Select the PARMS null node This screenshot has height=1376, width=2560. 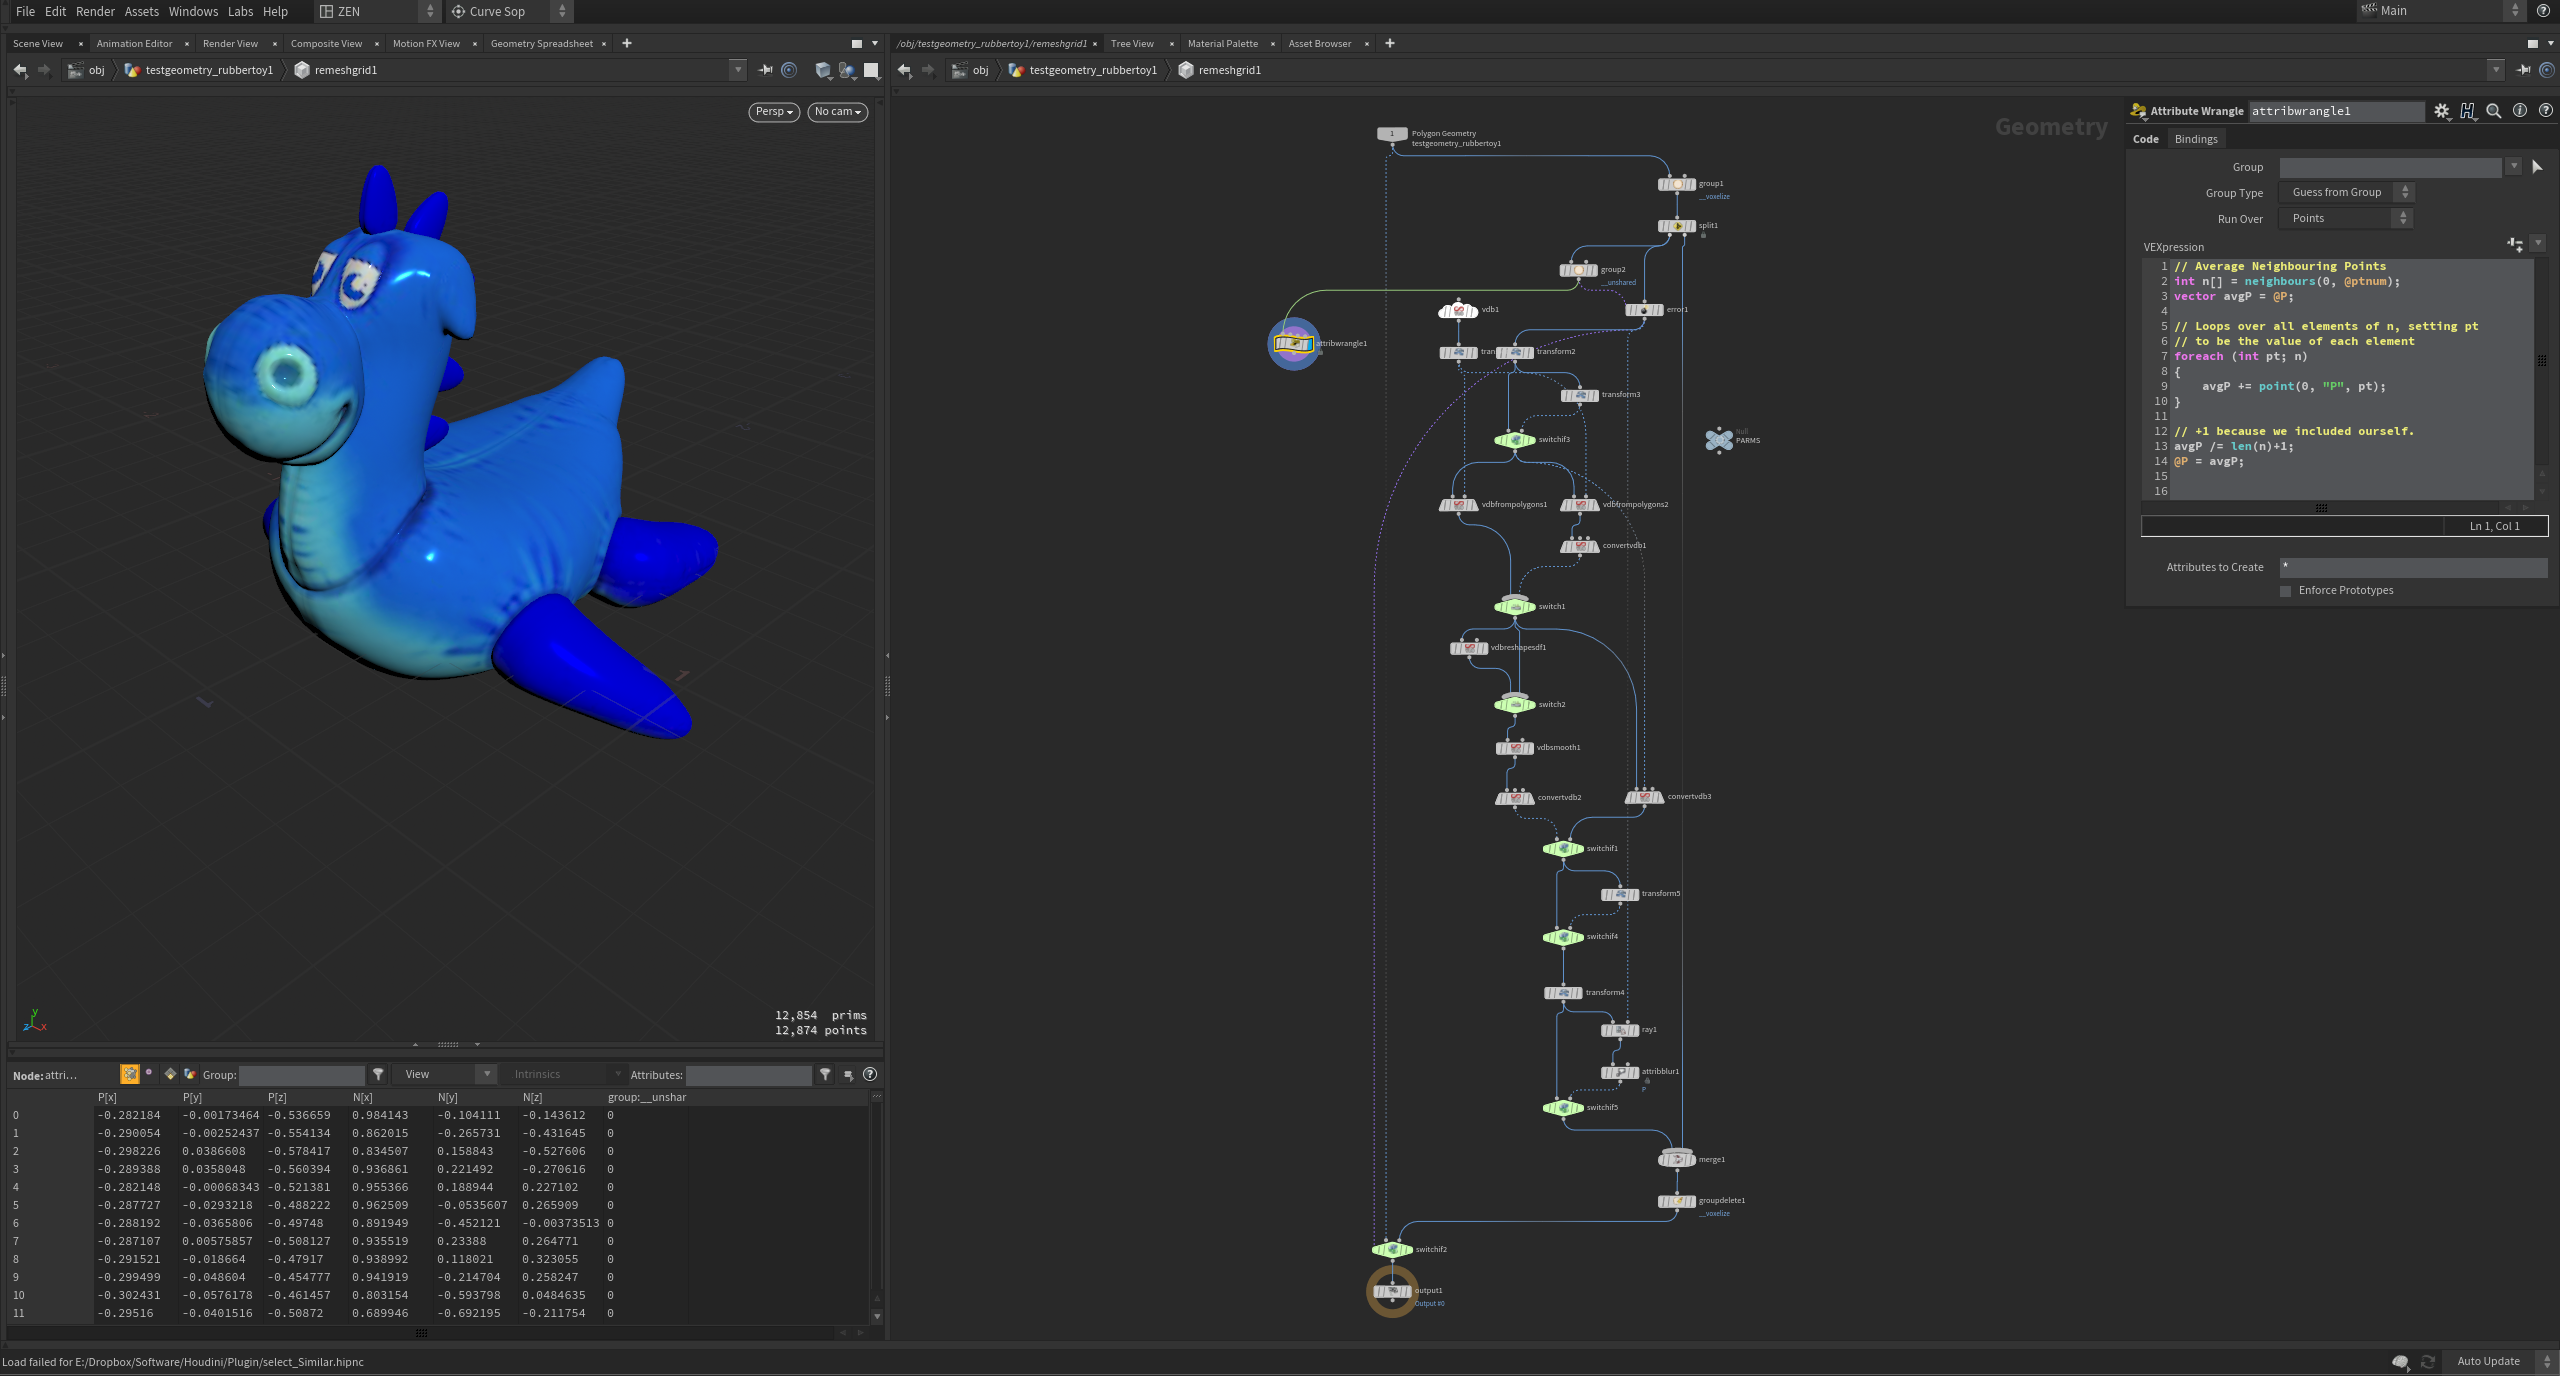coord(1718,439)
